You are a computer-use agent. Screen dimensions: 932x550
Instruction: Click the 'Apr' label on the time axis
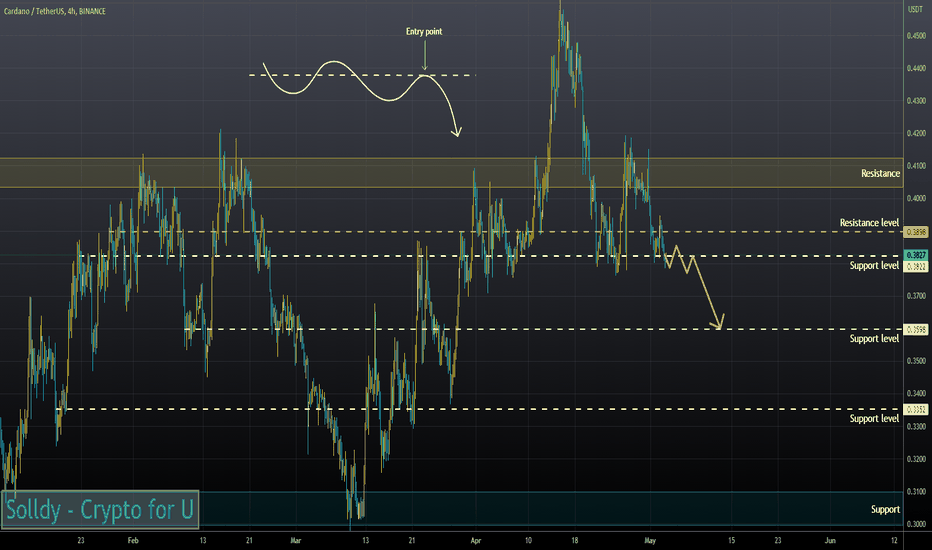pos(476,540)
